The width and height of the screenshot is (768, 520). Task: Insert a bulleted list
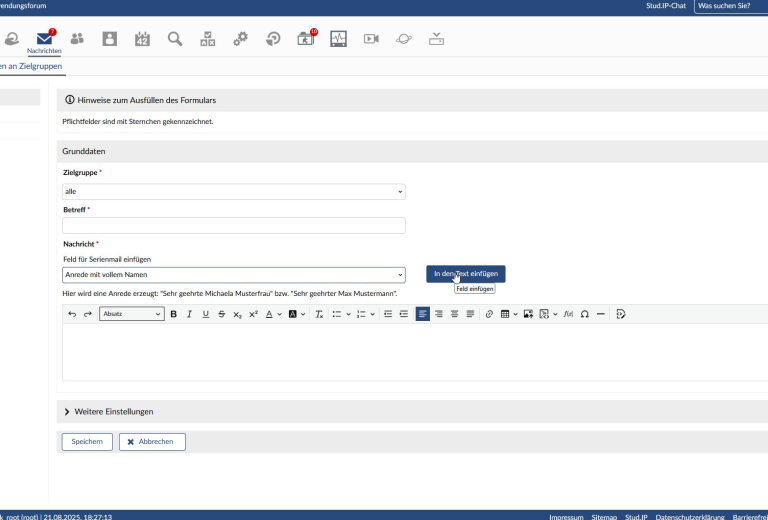point(336,314)
